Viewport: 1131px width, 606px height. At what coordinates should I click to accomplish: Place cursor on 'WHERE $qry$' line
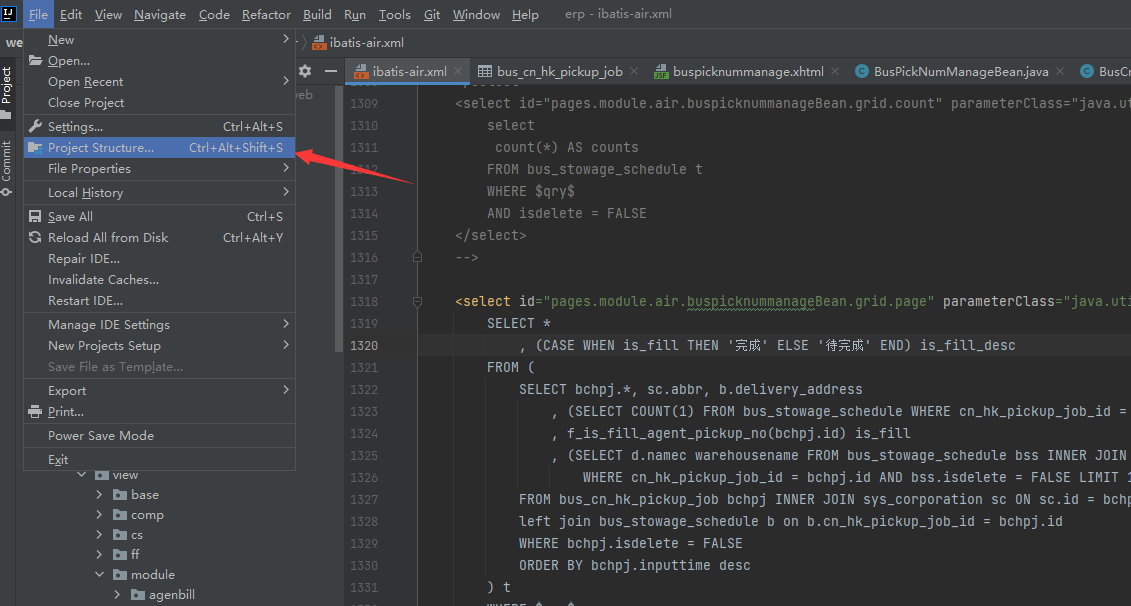tap(531, 191)
